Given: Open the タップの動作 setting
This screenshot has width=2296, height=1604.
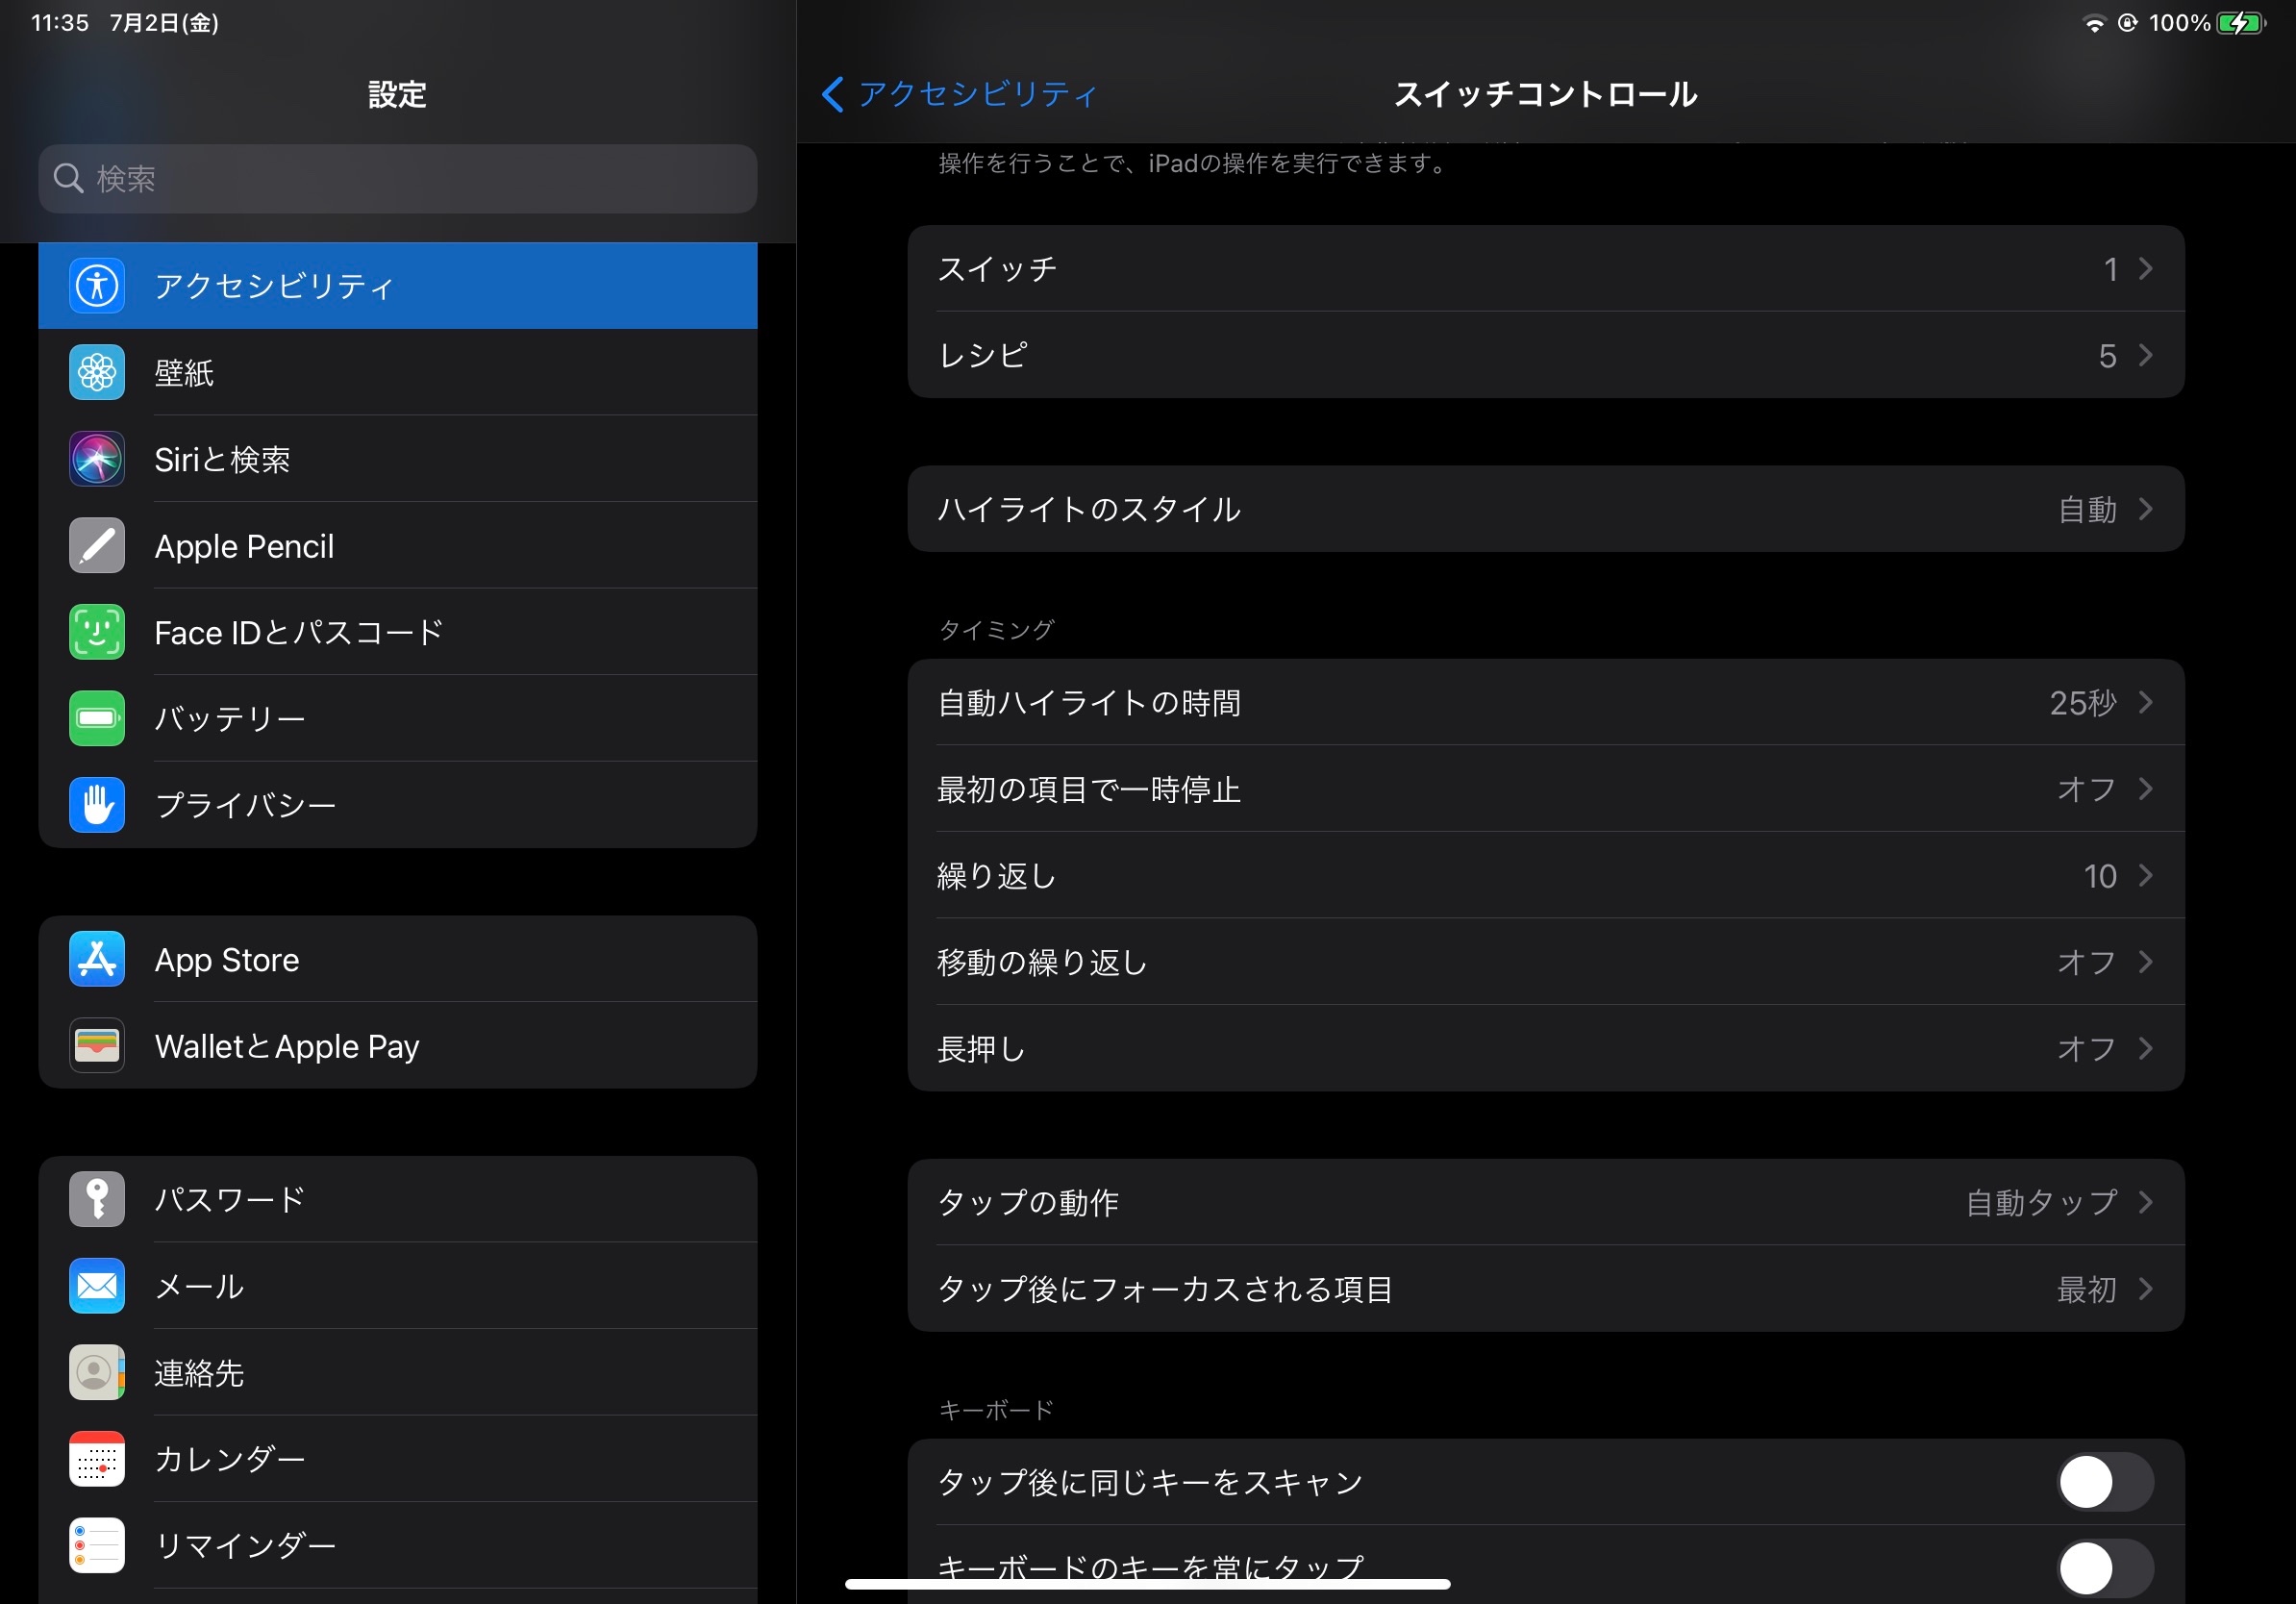Looking at the screenshot, I should click(x=1545, y=1203).
